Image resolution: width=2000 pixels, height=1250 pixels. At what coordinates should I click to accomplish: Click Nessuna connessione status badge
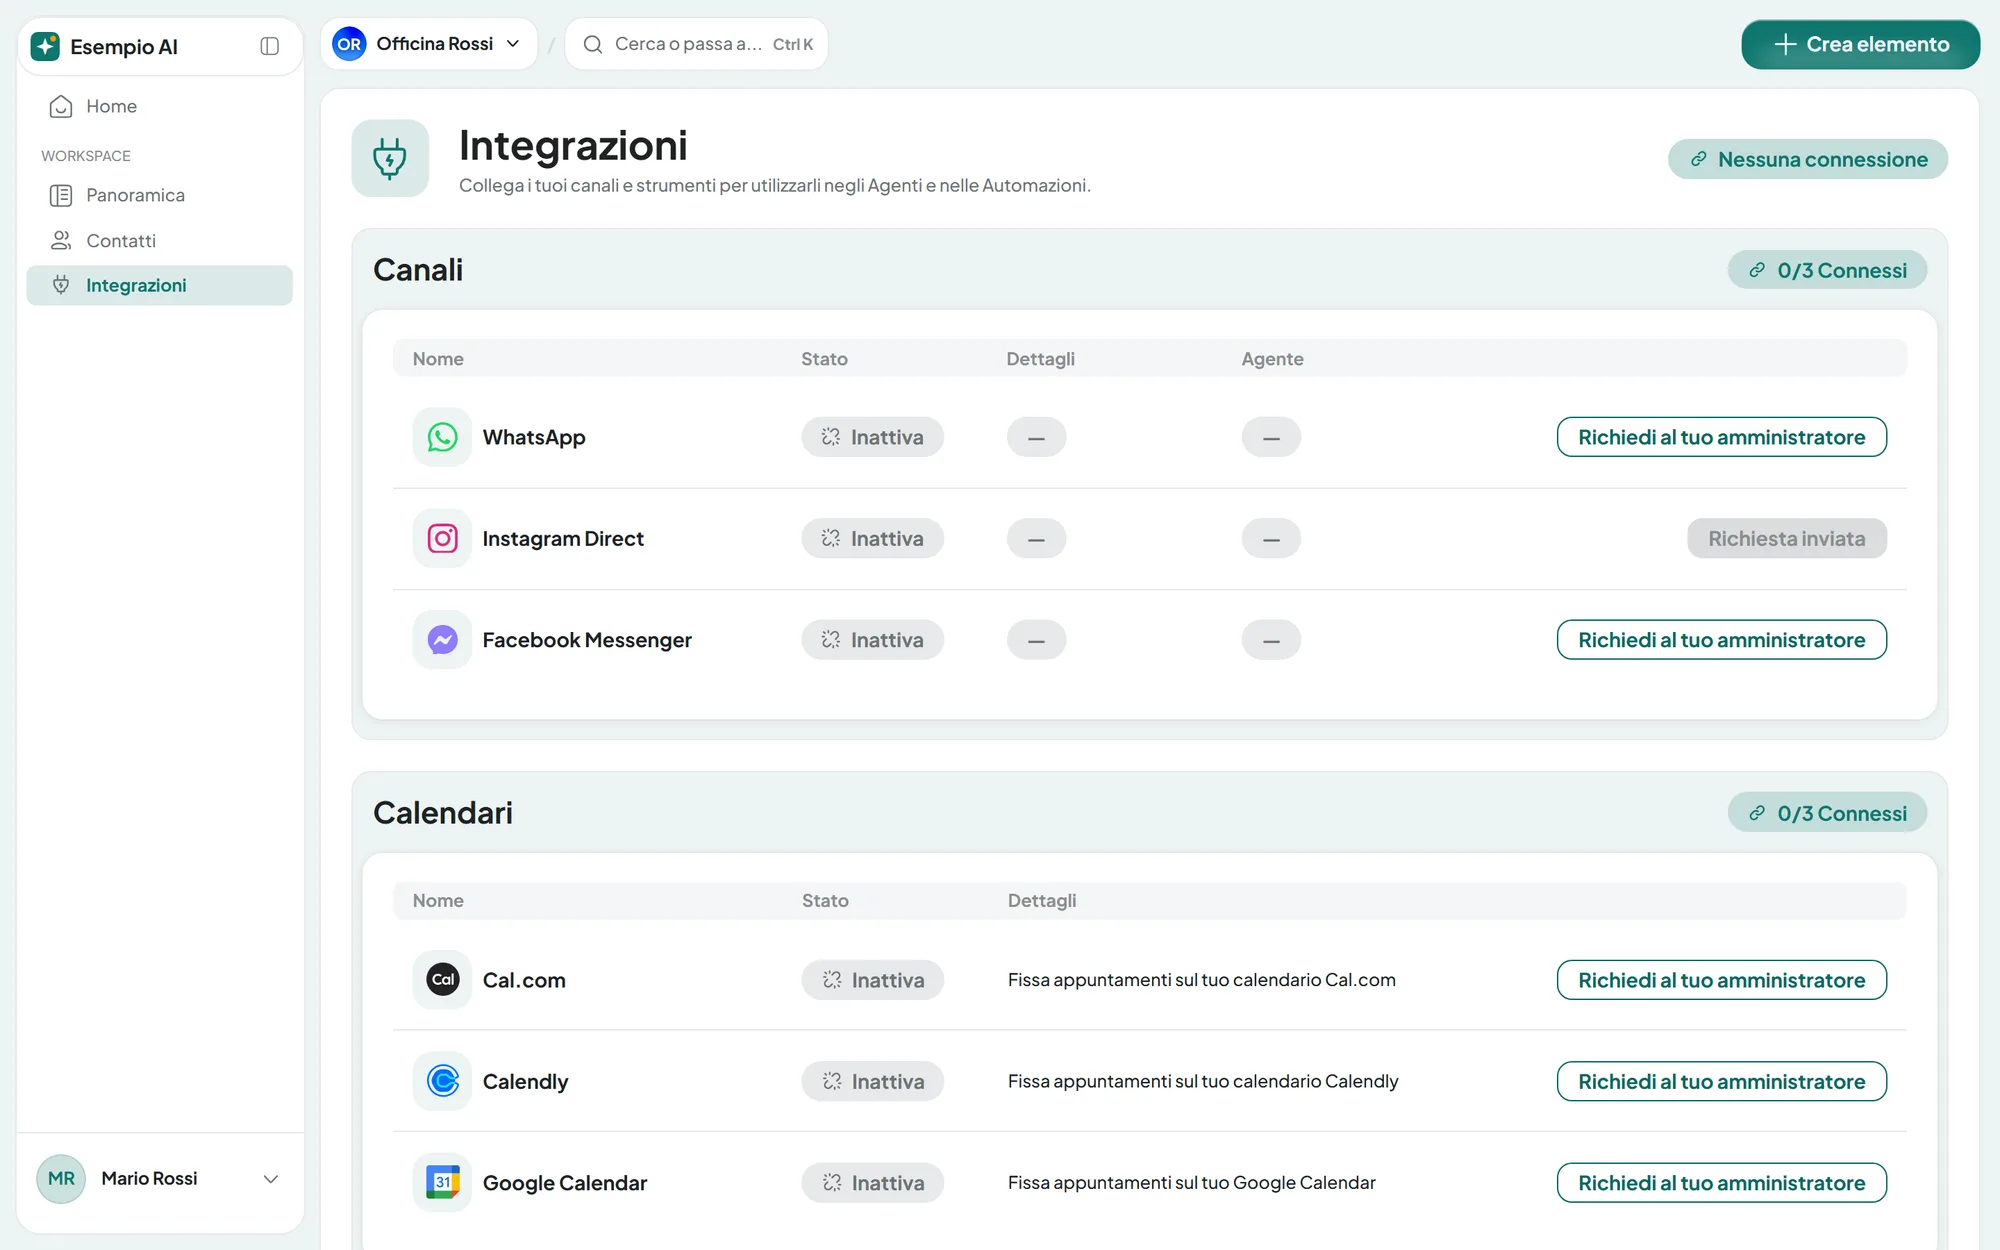pyautogui.click(x=1808, y=159)
